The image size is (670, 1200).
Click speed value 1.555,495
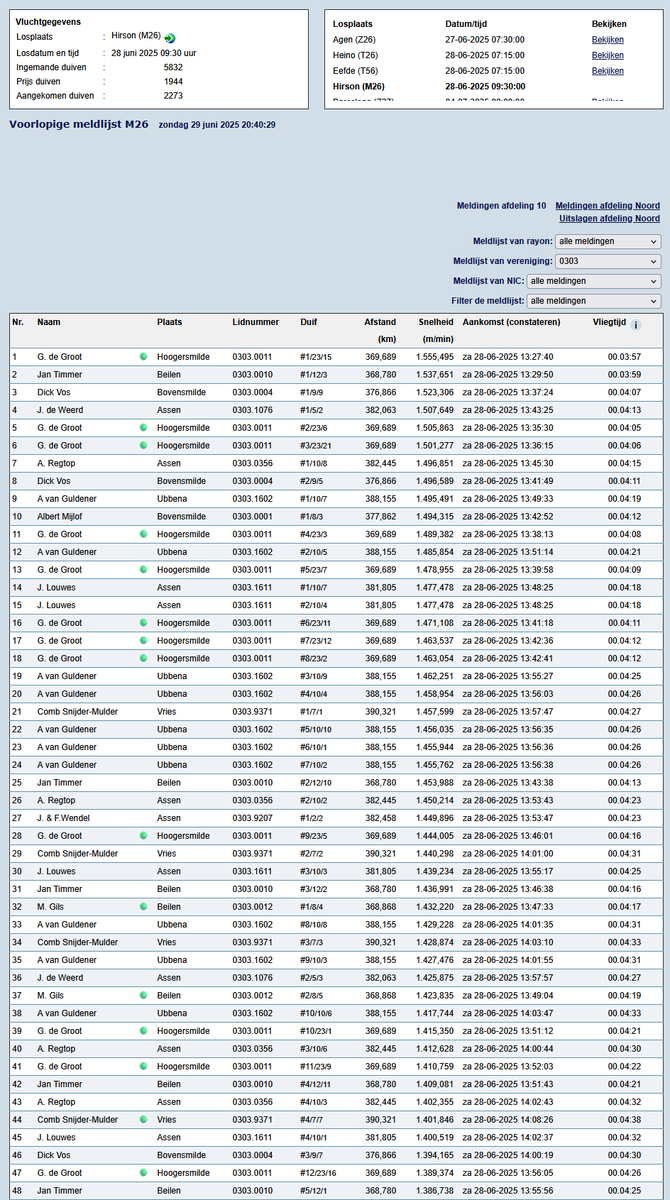pos(433,356)
